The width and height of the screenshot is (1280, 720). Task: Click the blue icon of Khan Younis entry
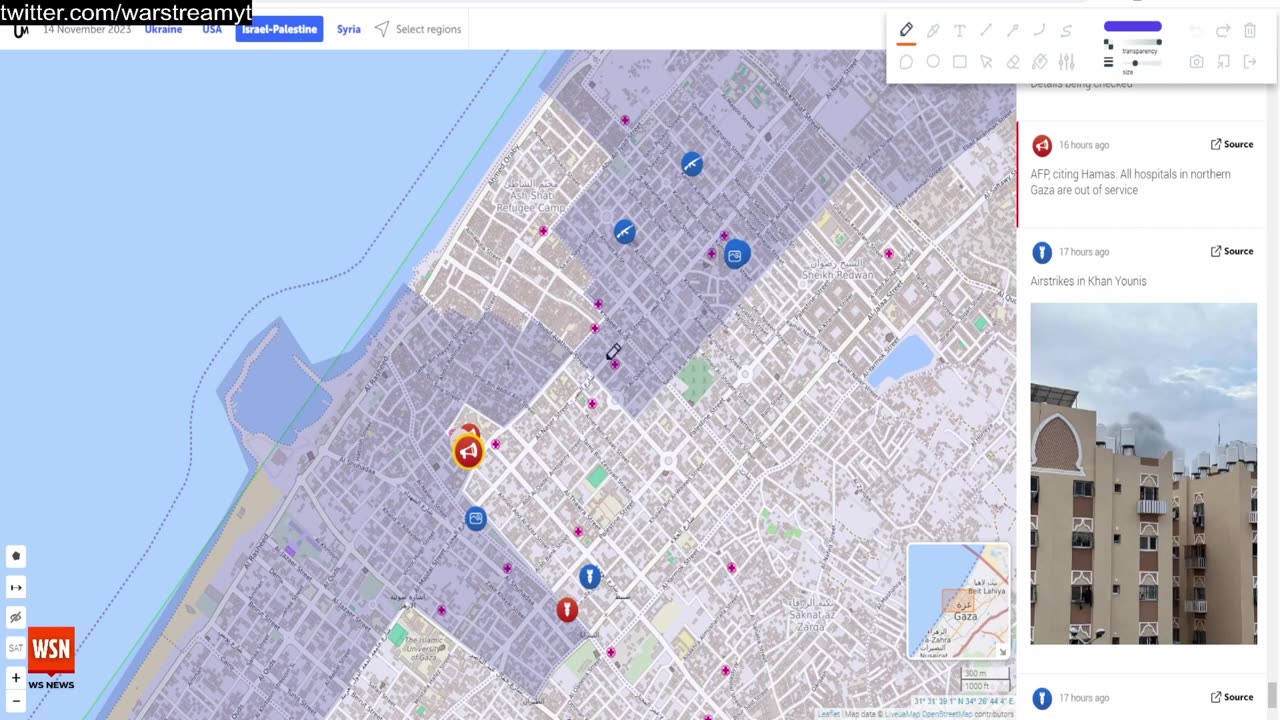point(1042,252)
